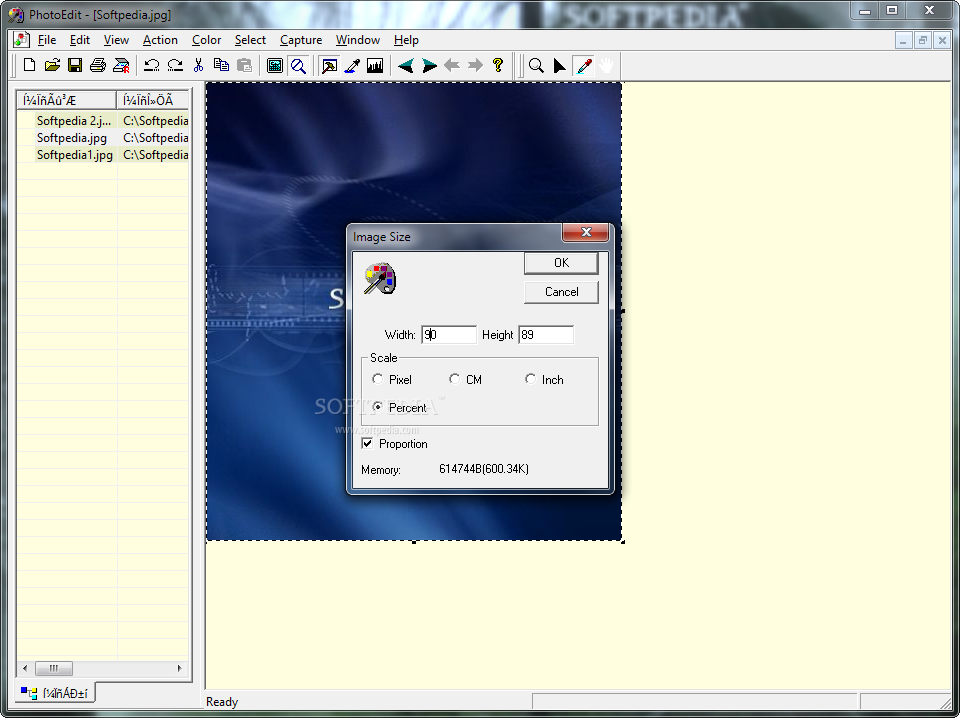Open the Select menu

pyautogui.click(x=250, y=40)
